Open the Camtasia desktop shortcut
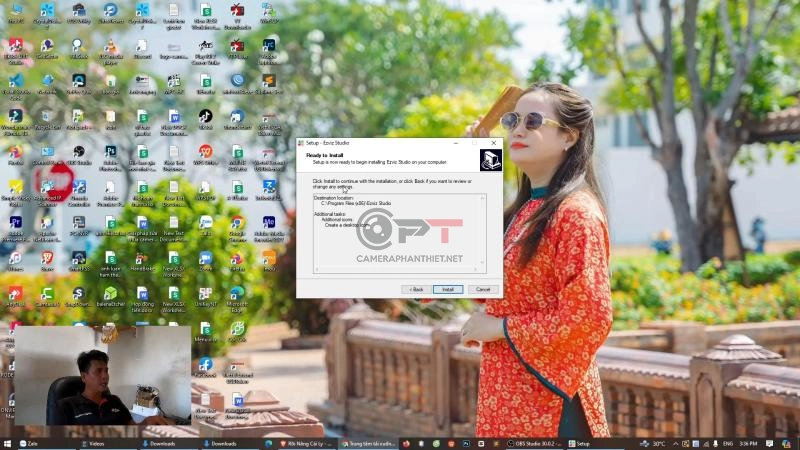Image resolution: width=800 pixels, height=450 pixels. 47,297
